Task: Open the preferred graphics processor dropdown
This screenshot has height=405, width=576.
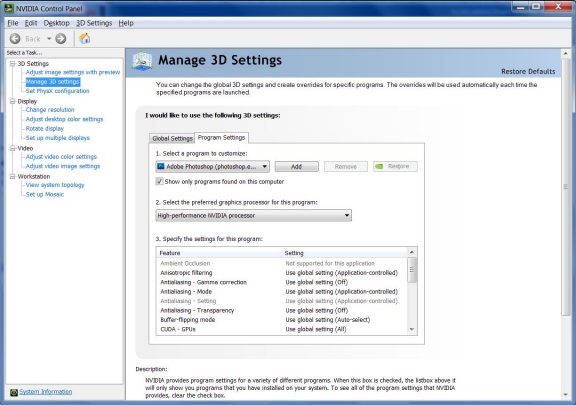Action: coord(253,215)
